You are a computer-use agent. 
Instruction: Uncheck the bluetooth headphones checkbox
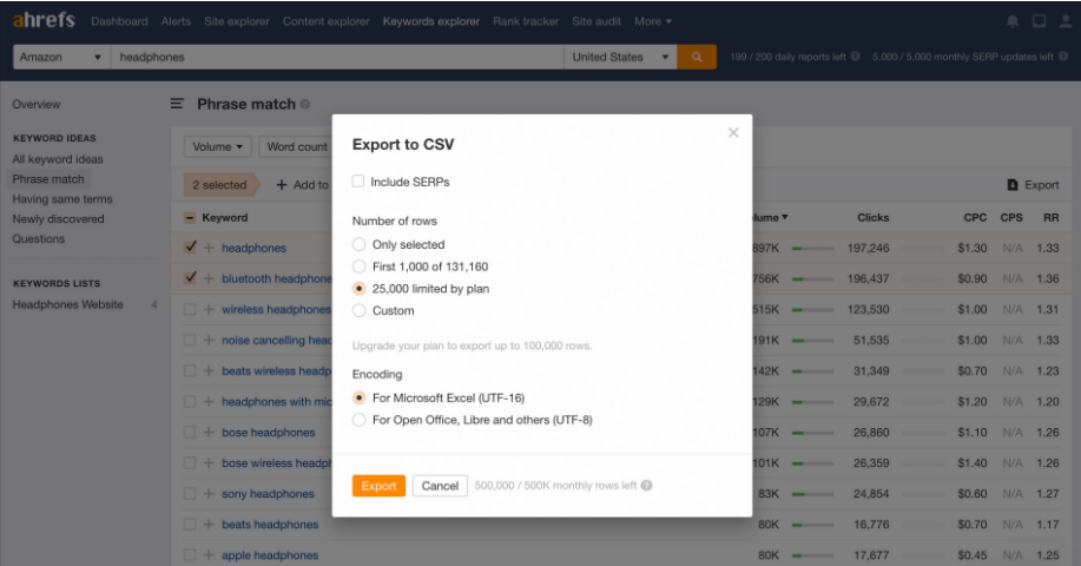[190, 278]
